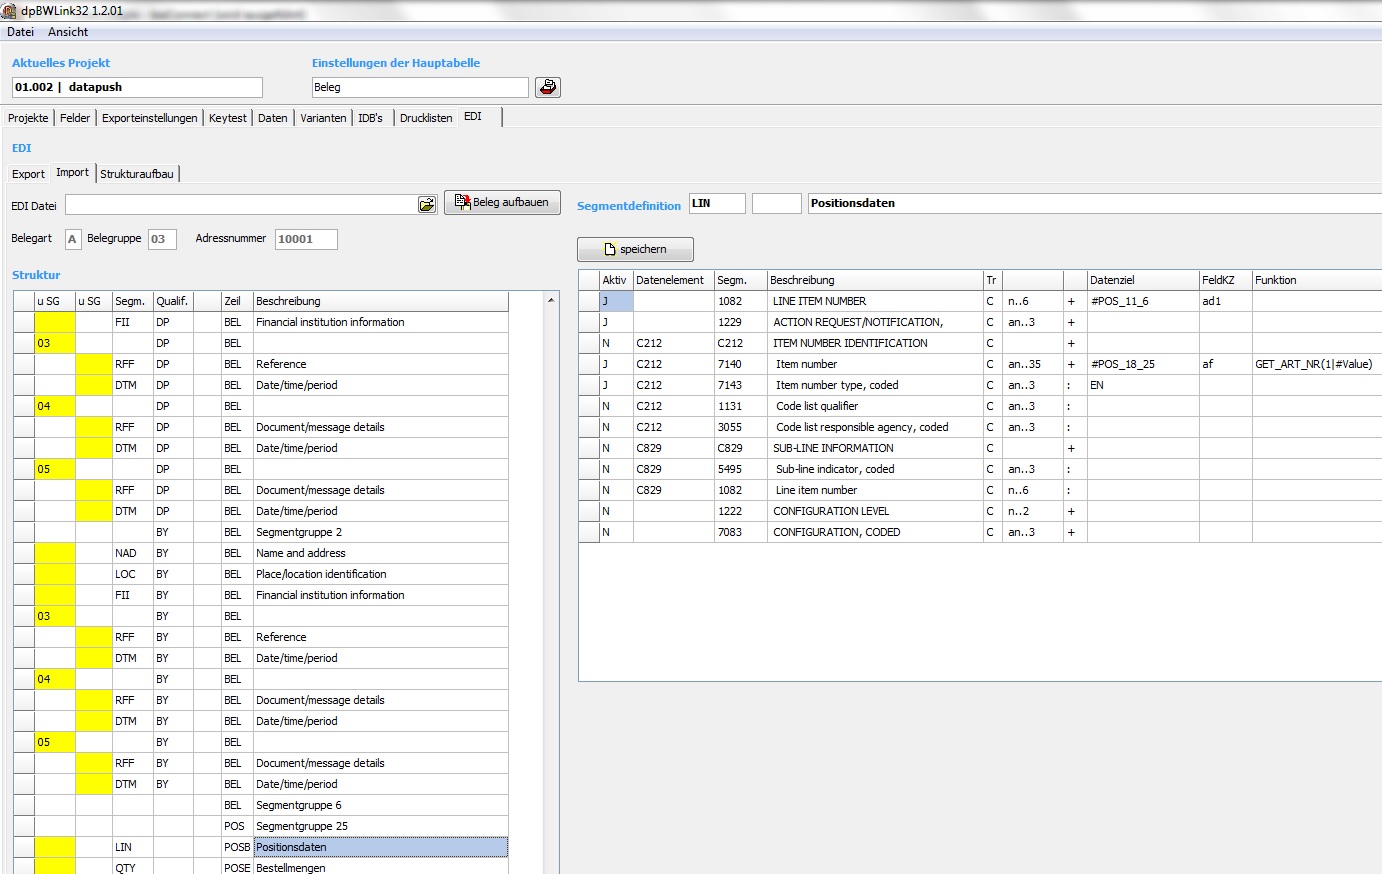1382x874 pixels.
Task: Click the dpBWLink32 application icon in the title bar
Action: (9, 10)
